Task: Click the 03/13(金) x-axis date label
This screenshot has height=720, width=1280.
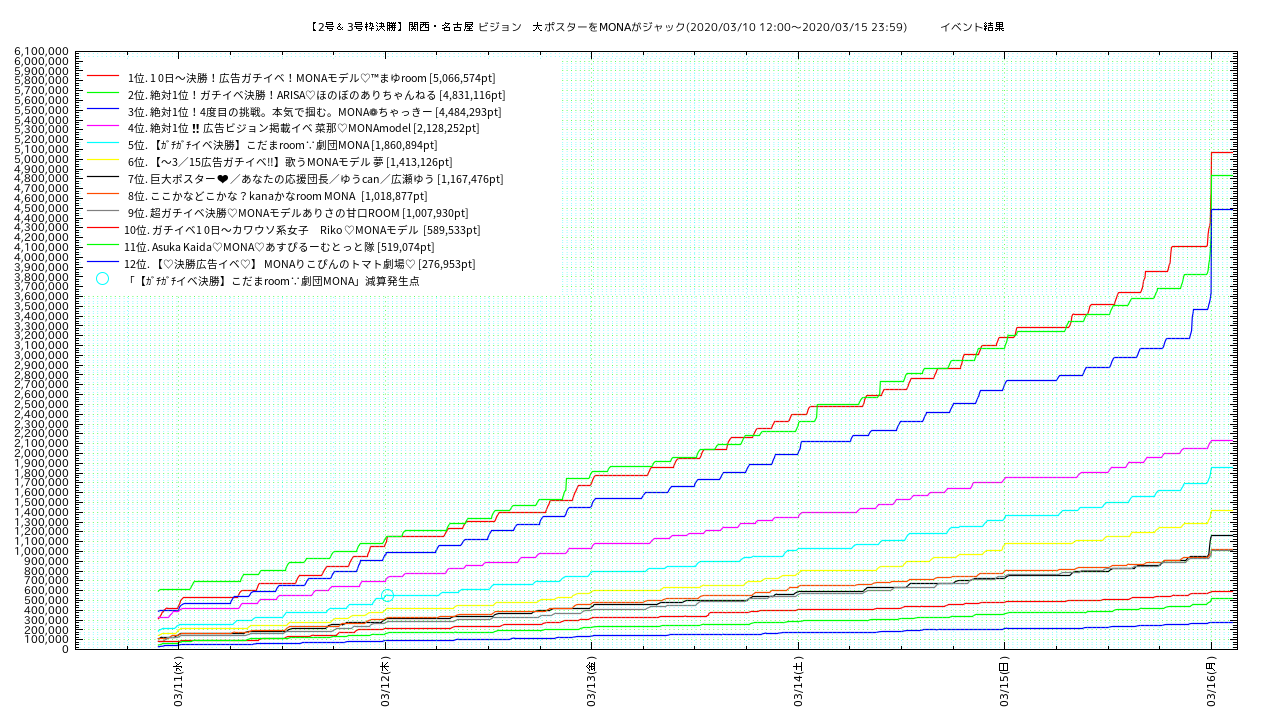Action: tap(592, 682)
